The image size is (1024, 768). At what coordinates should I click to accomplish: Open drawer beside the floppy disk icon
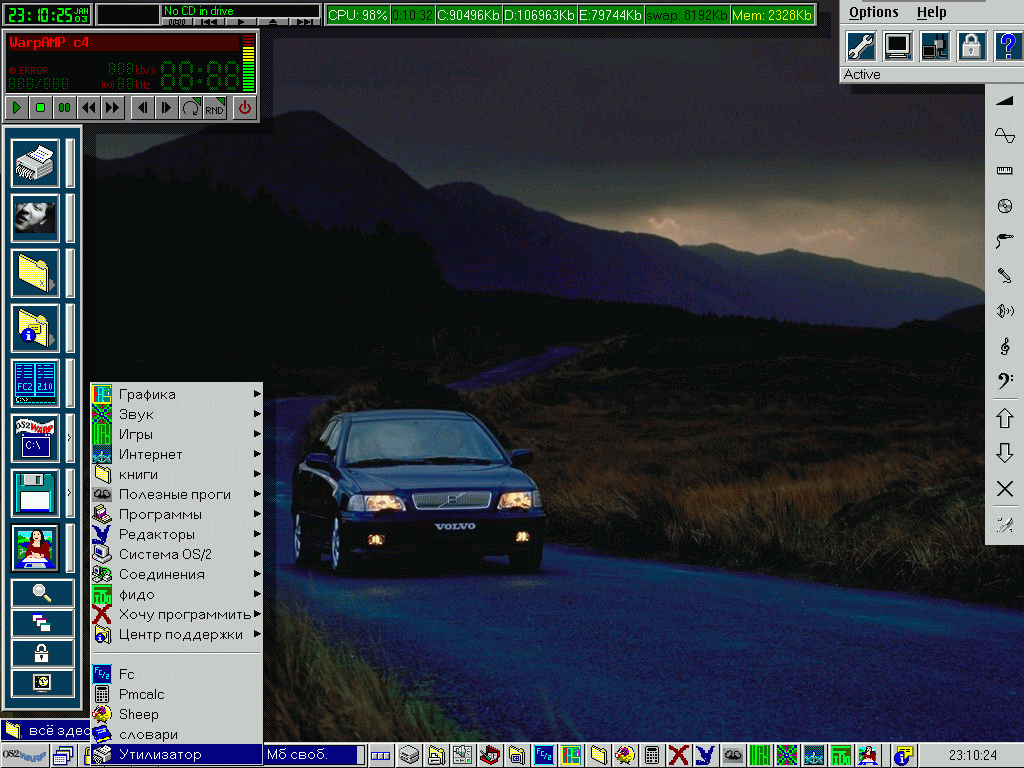tap(70, 492)
